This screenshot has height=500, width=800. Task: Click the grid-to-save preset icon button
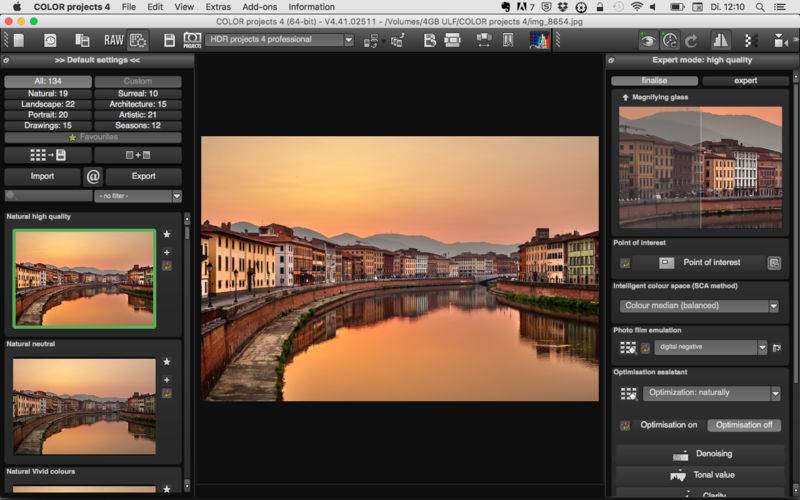coord(48,155)
